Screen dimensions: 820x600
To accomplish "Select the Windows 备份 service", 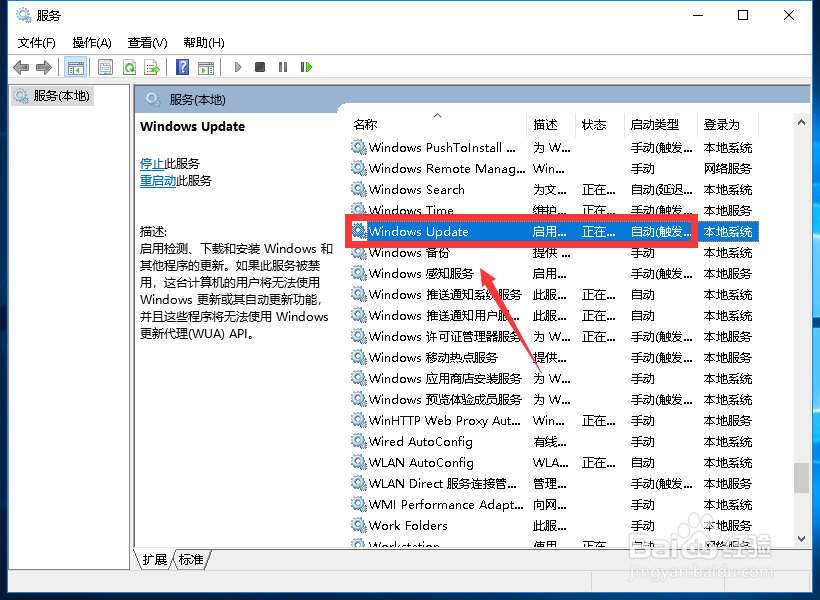I will [554, 253].
